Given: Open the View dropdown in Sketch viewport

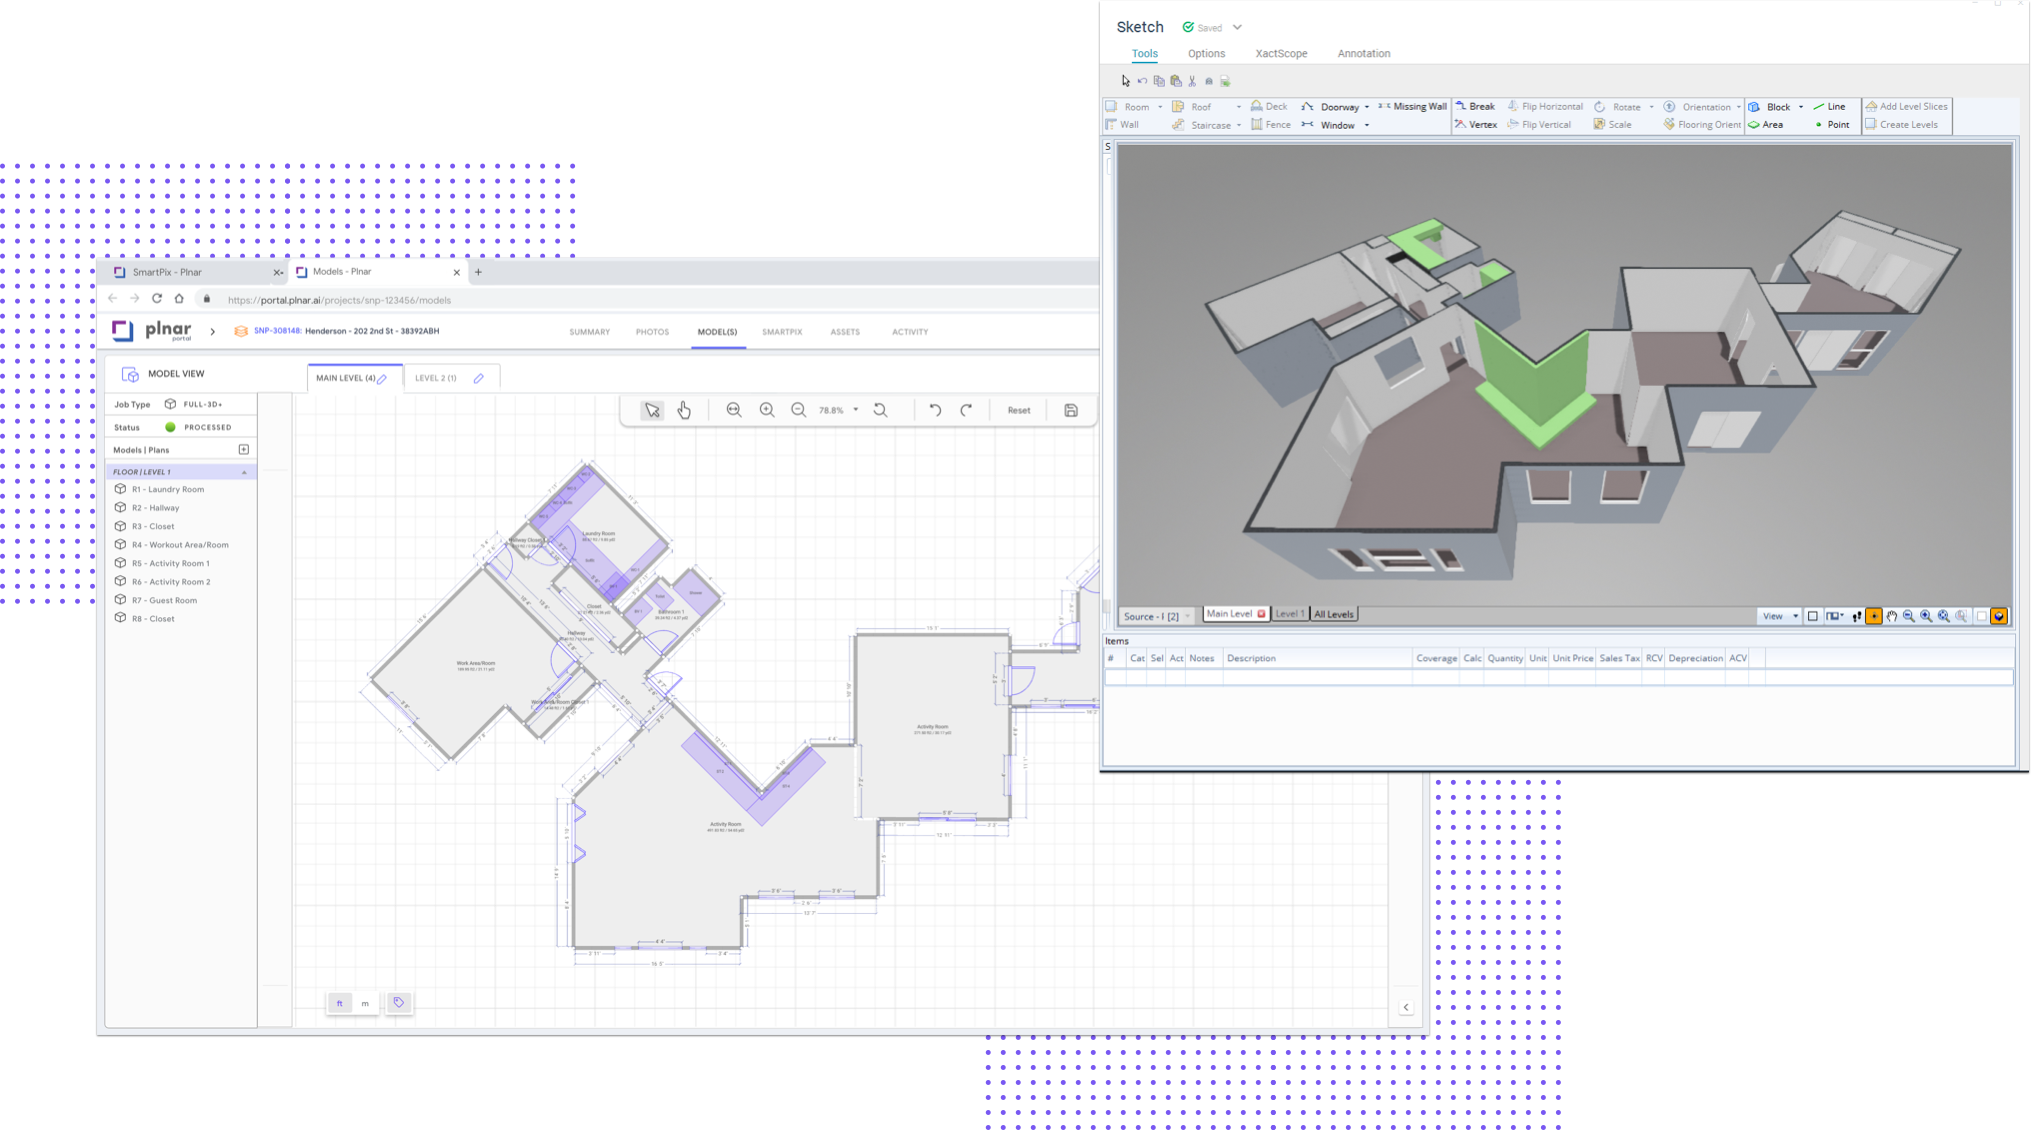Looking at the screenshot, I should click(1780, 616).
